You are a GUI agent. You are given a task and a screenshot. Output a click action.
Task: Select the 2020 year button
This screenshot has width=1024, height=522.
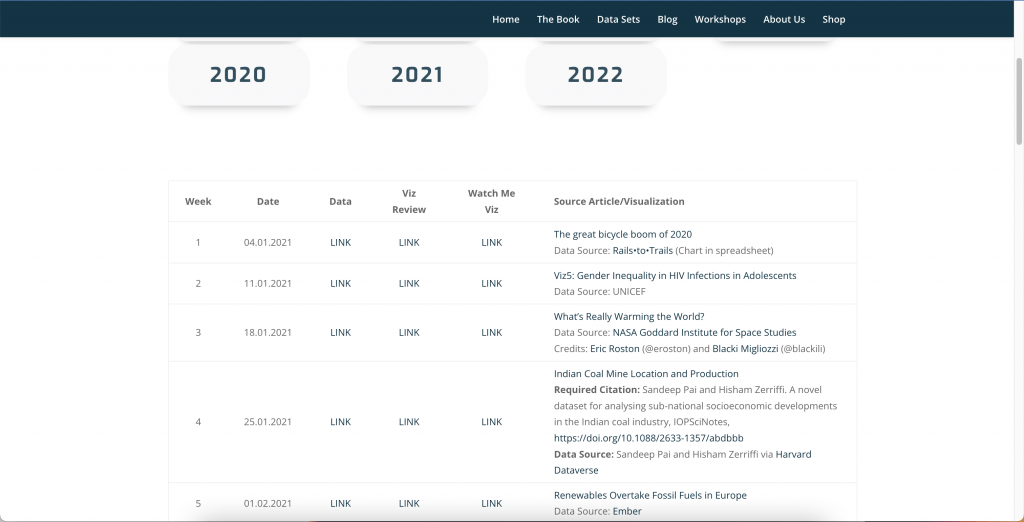click(238, 75)
